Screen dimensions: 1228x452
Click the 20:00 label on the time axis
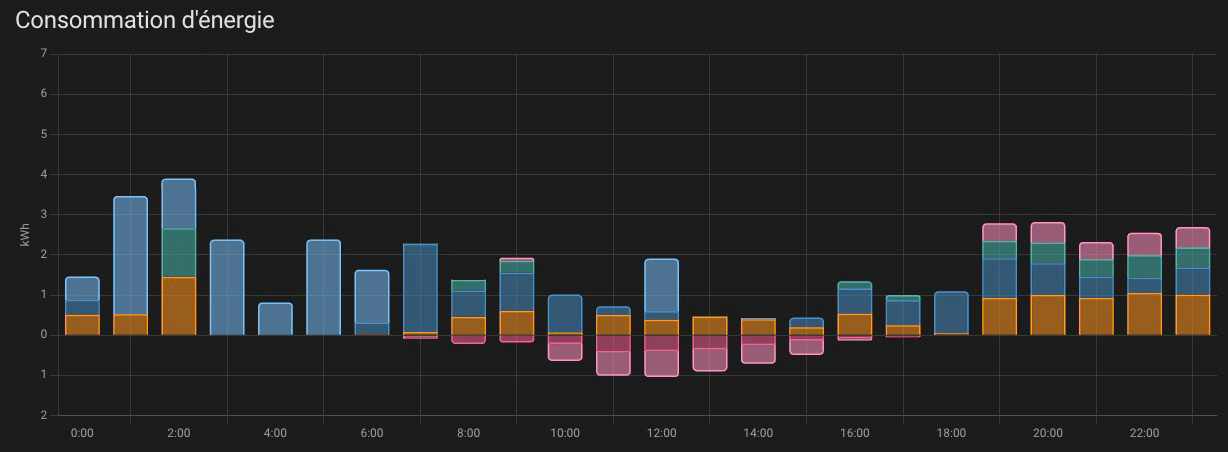point(1047,433)
